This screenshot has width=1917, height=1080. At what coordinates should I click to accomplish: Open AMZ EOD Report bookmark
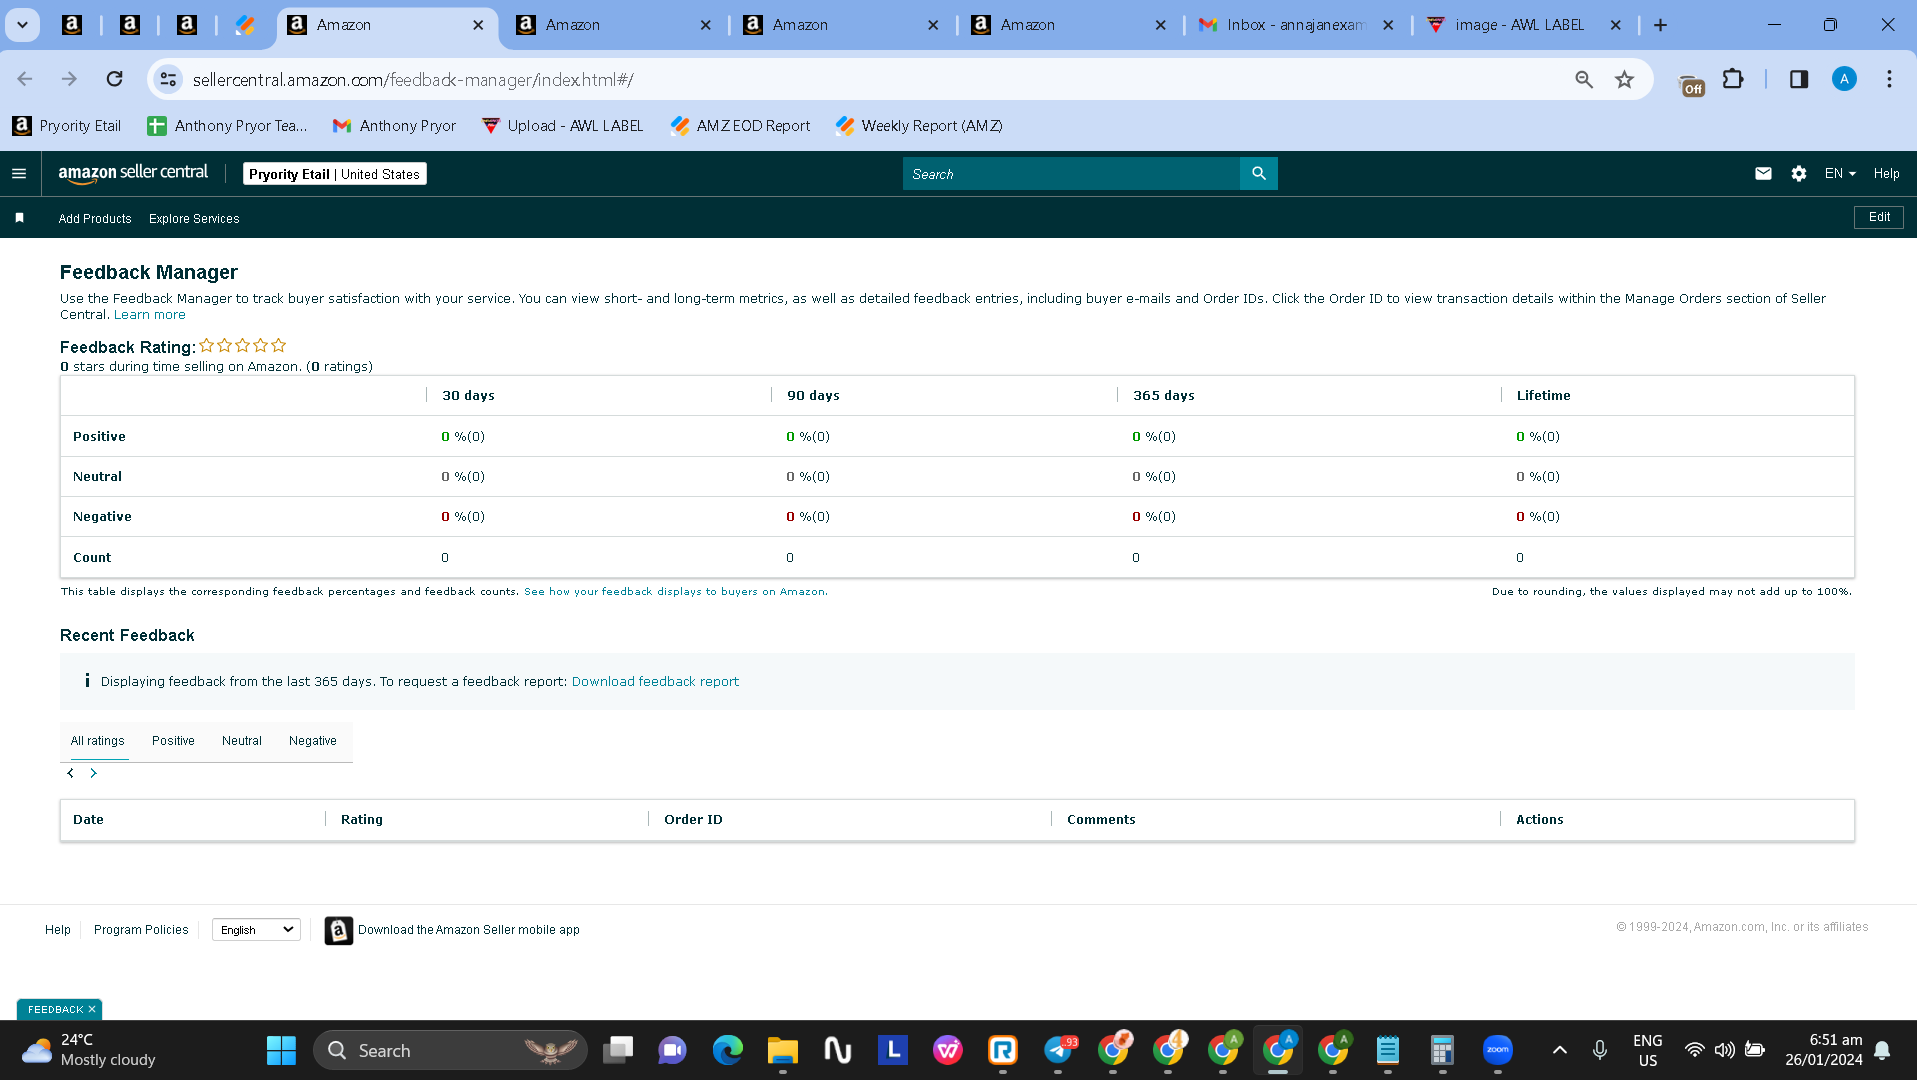tap(740, 126)
